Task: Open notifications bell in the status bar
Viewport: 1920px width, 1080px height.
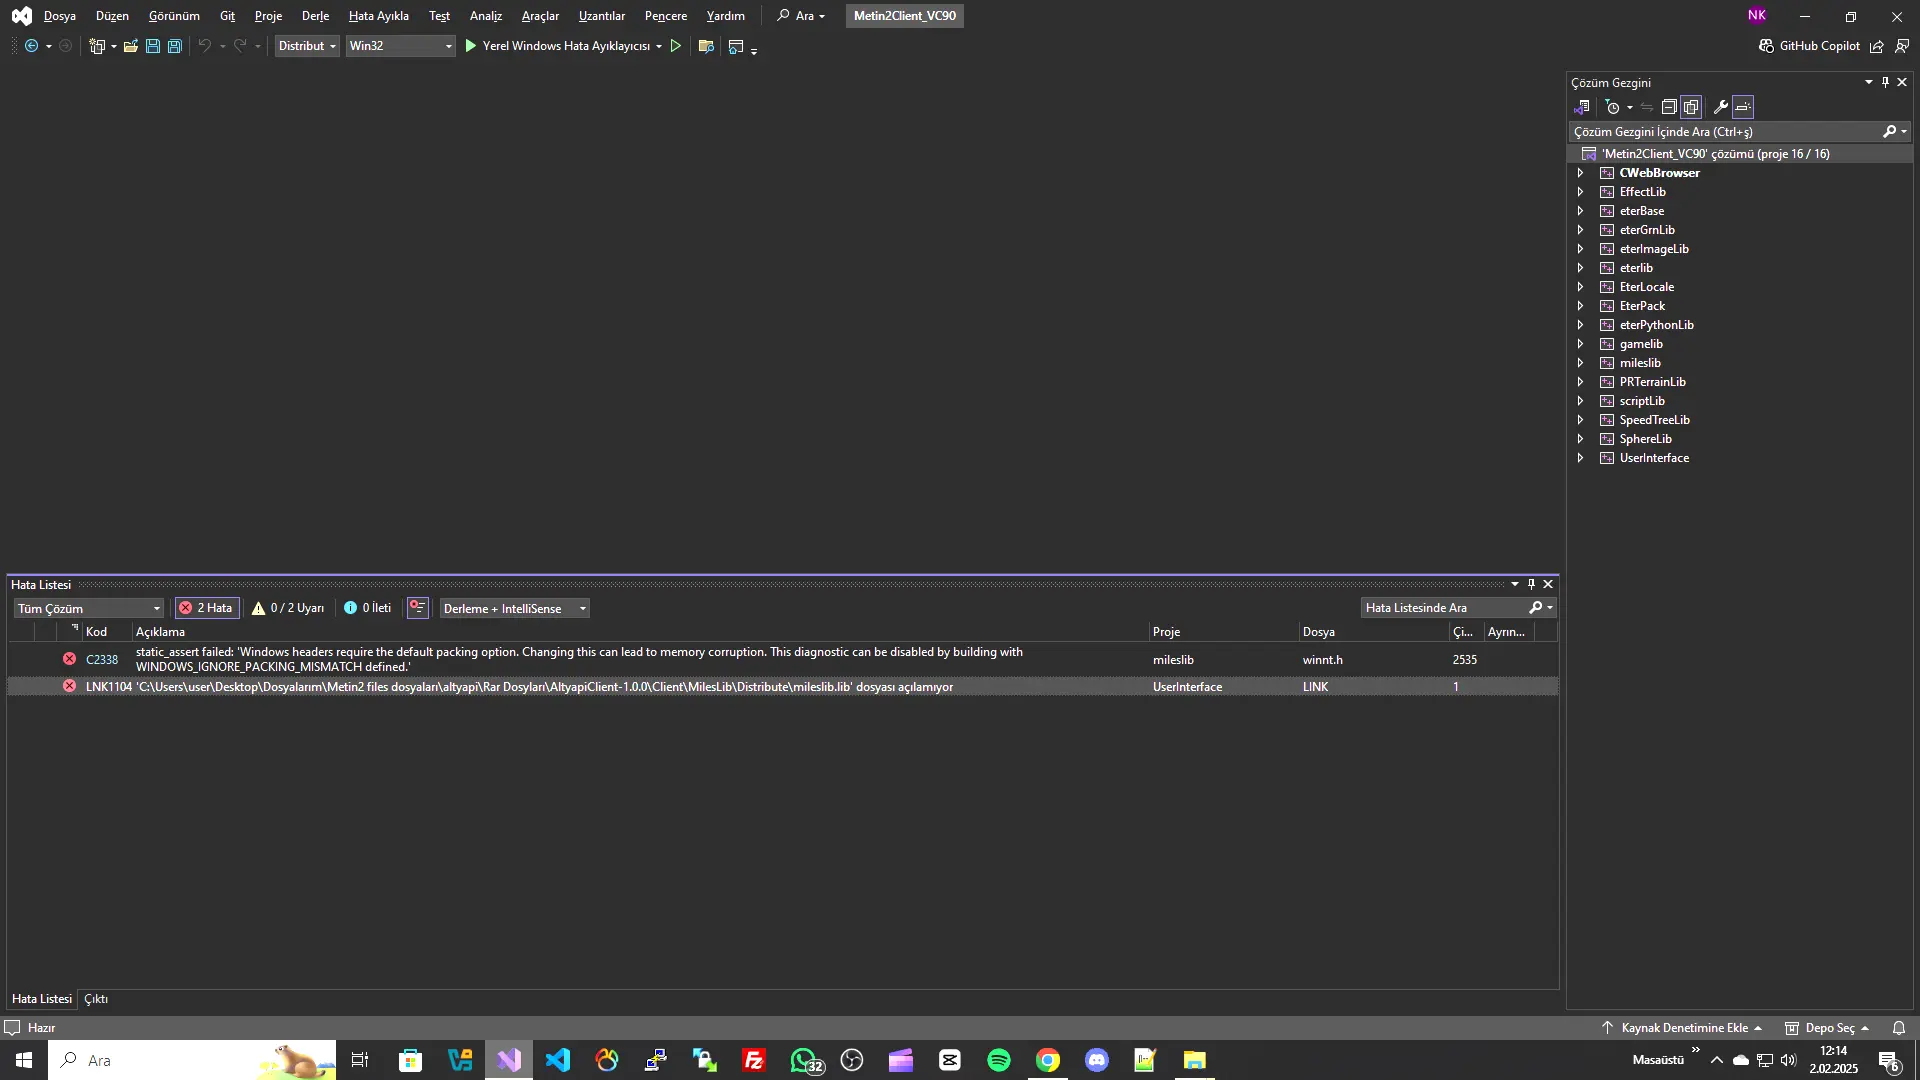Action: pos(1899,1027)
